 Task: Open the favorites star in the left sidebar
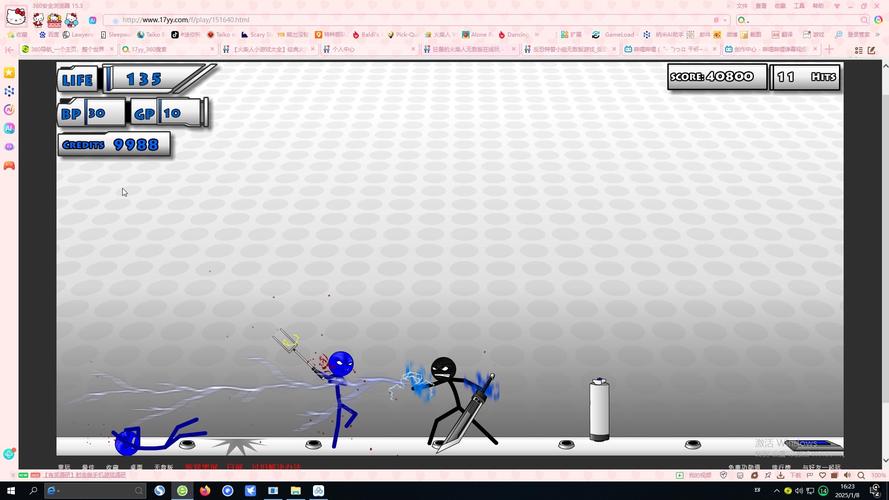coord(9,73)
